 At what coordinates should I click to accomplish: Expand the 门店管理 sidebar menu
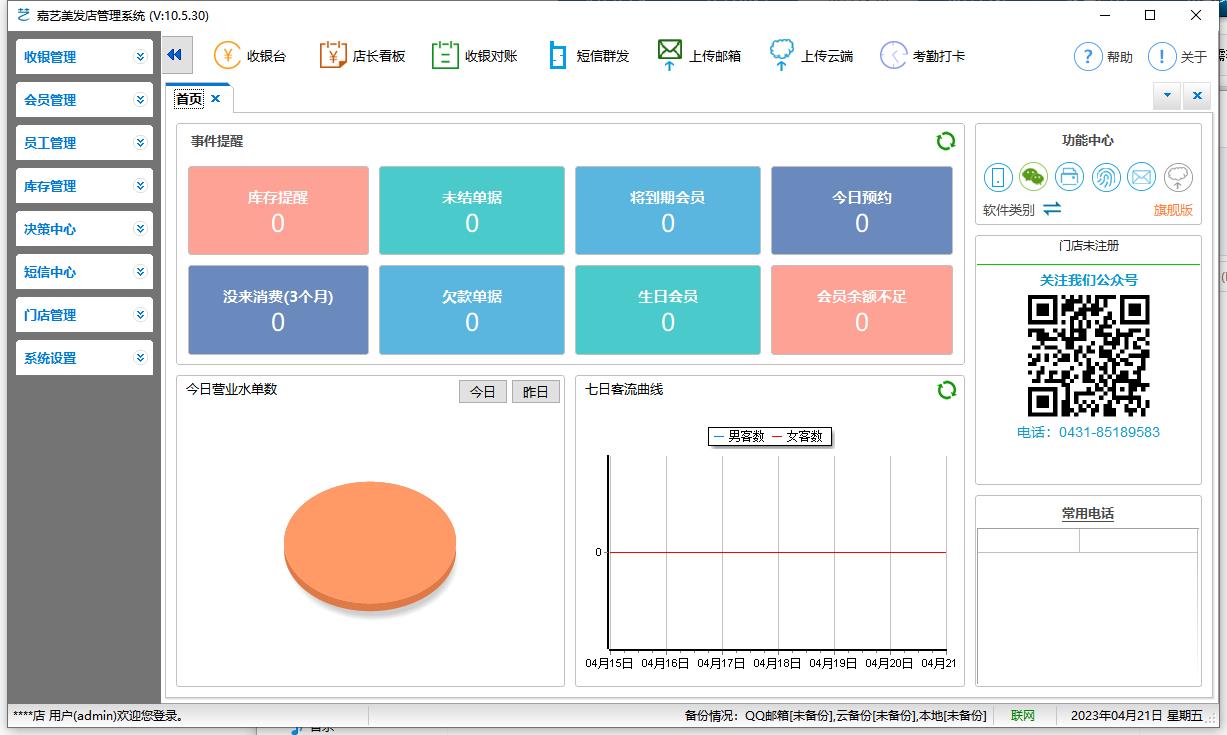click(x=84, y=315)
